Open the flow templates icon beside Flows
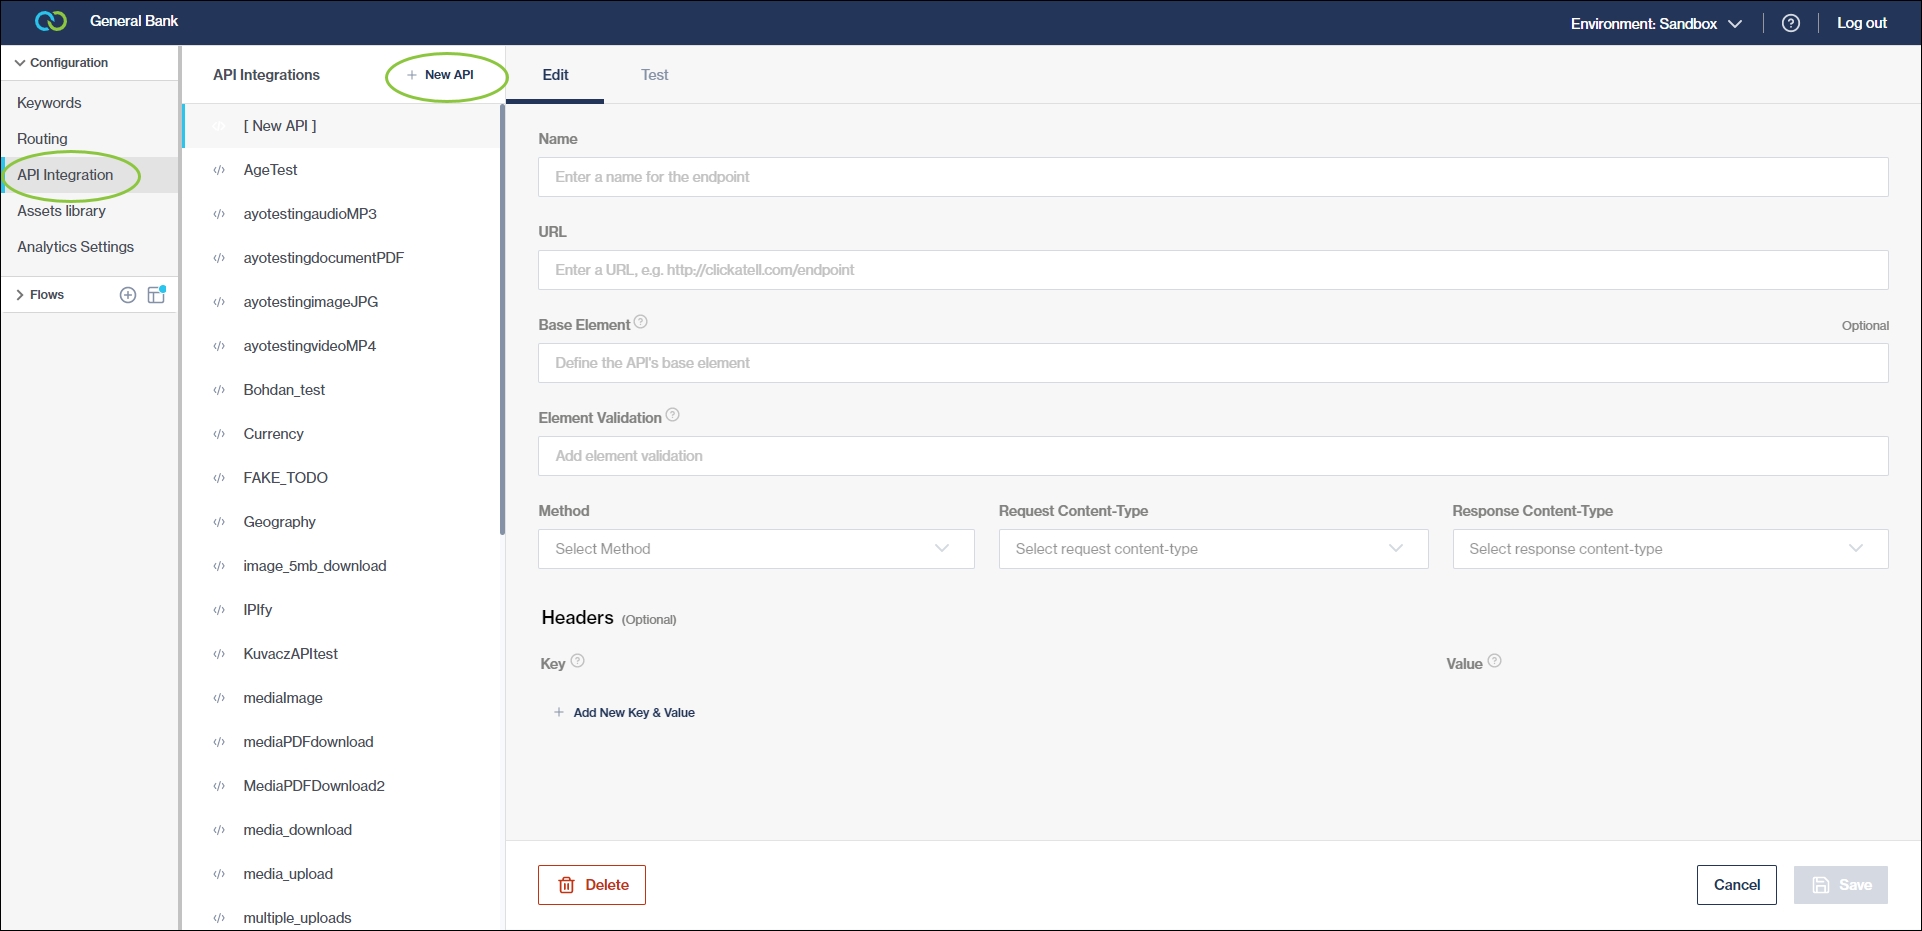This screenshot has height=931, width=1922. [x=156, y=295]
